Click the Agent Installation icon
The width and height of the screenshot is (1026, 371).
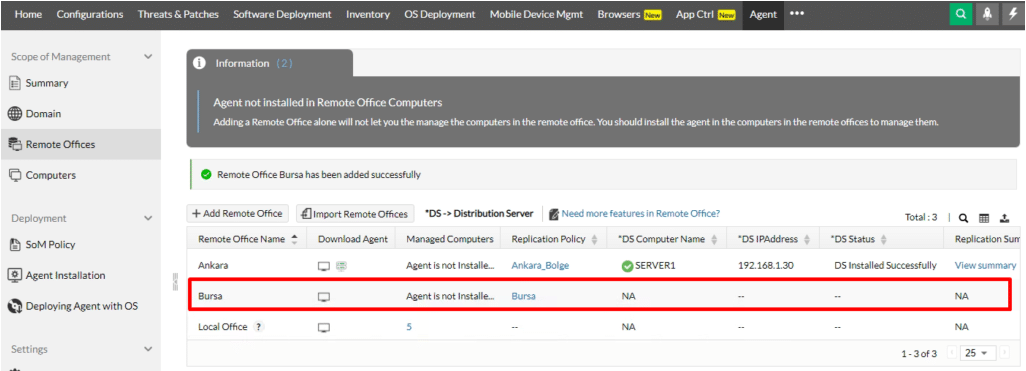click(14, 275)
